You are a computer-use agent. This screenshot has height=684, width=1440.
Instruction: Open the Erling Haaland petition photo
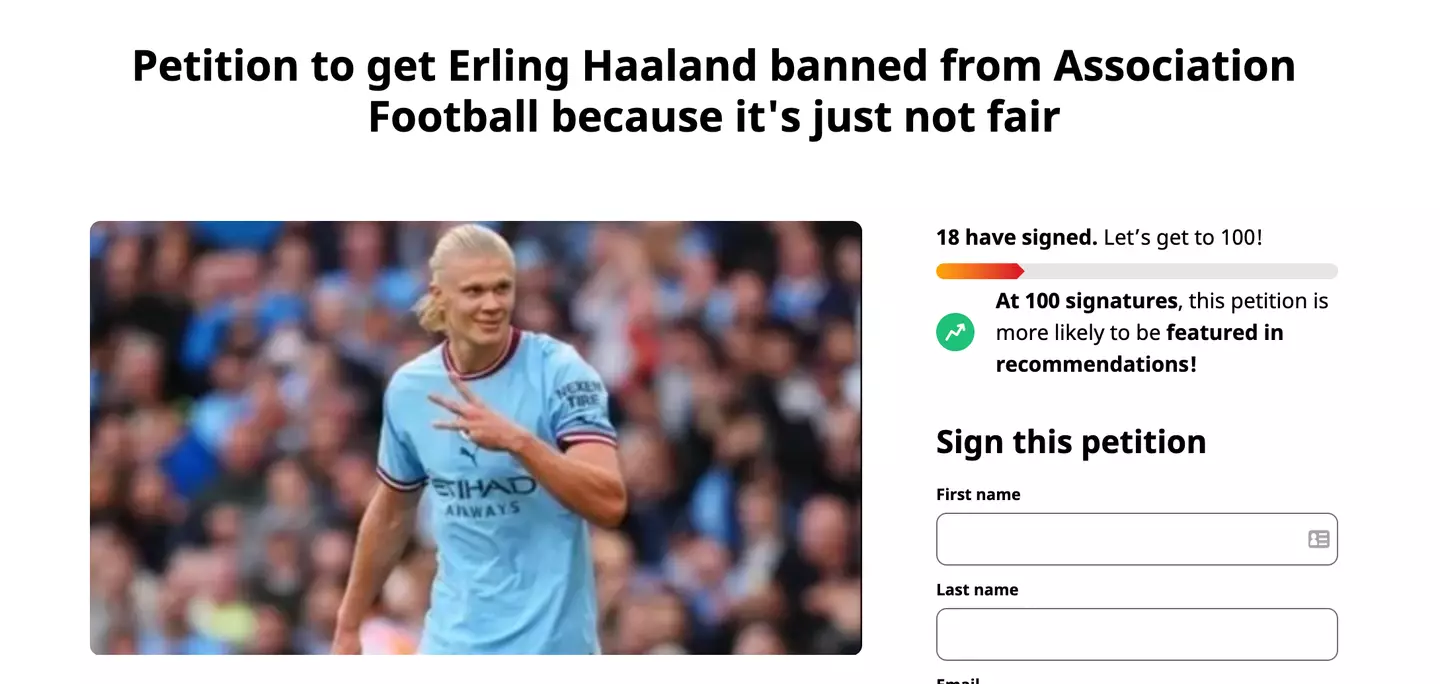476,438
